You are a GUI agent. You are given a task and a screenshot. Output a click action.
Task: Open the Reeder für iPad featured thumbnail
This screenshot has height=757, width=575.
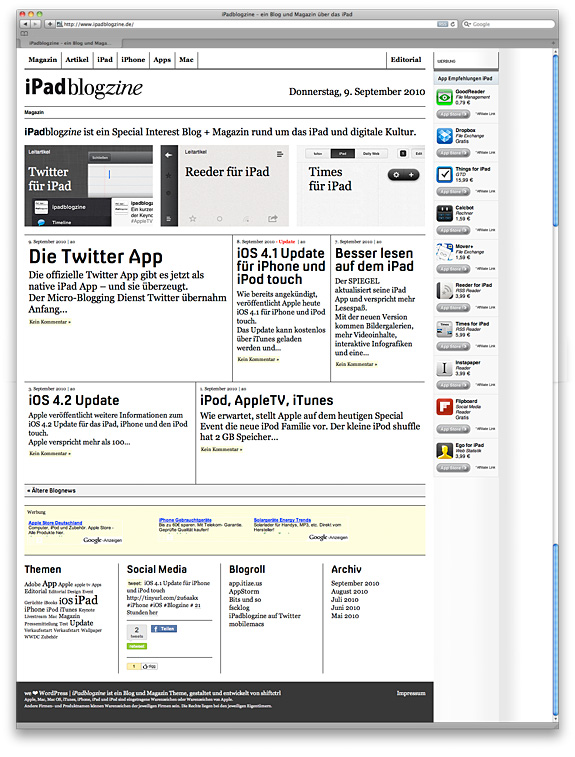[x=225, y=186]
